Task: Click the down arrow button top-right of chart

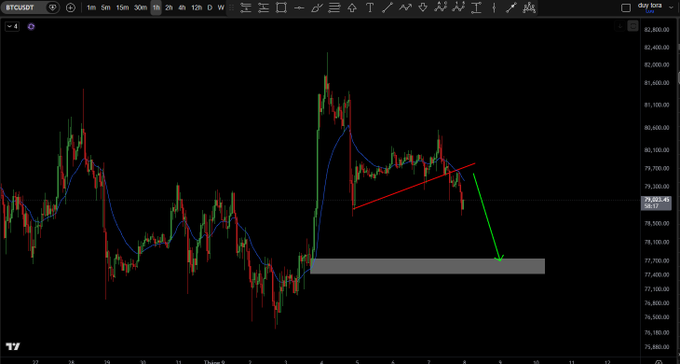Action: (x=620, y=26)
